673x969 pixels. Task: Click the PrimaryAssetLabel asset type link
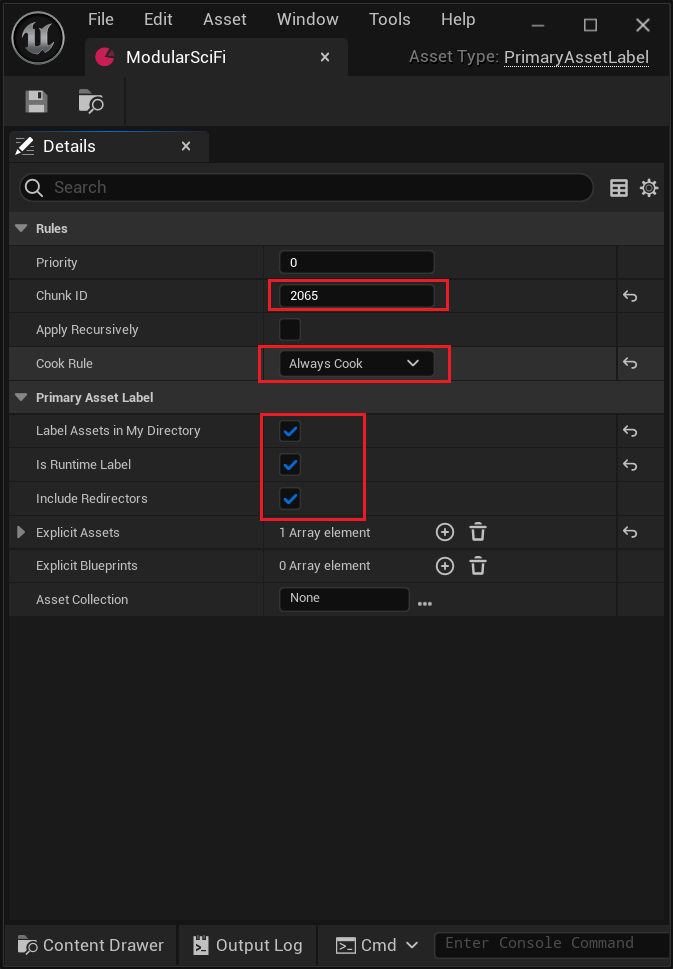(576, 57)
